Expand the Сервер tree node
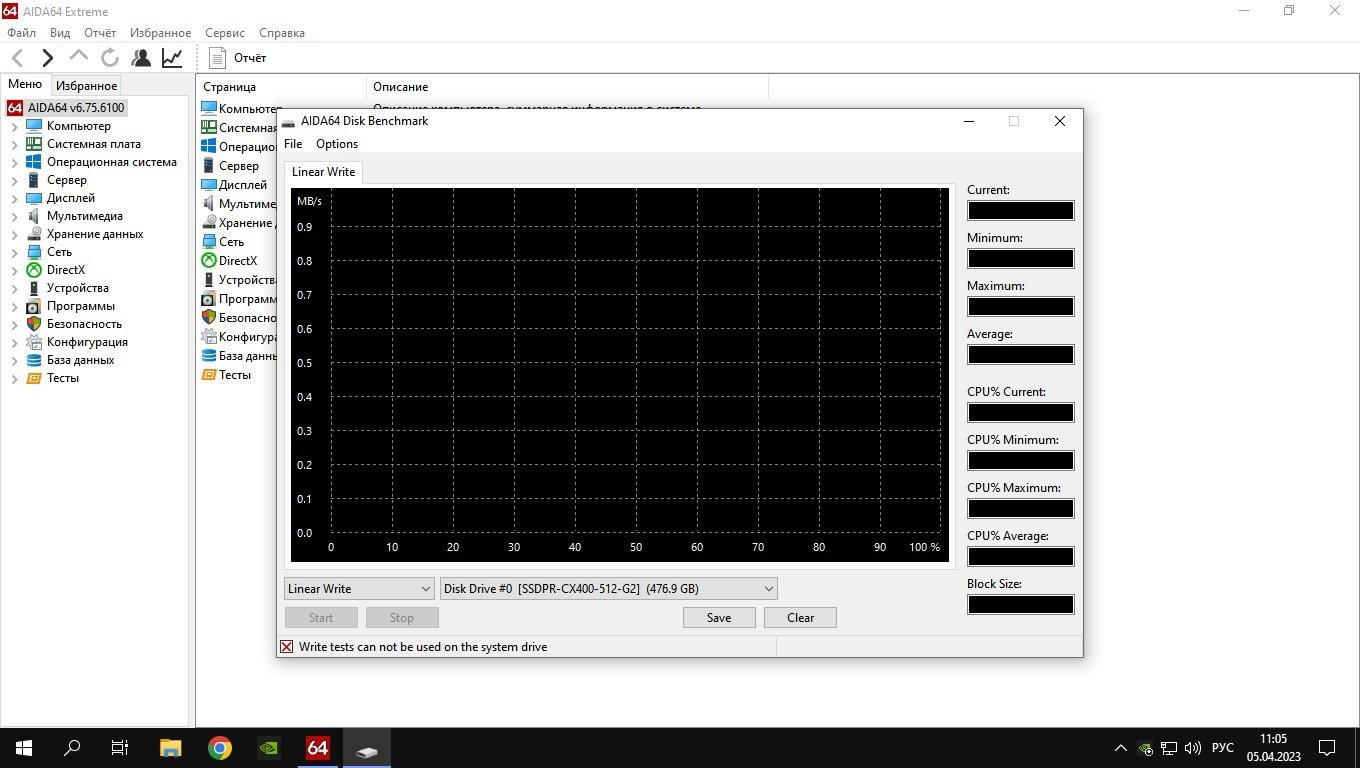This screenshot has width=1360, height=768. [x=14, y=181]
